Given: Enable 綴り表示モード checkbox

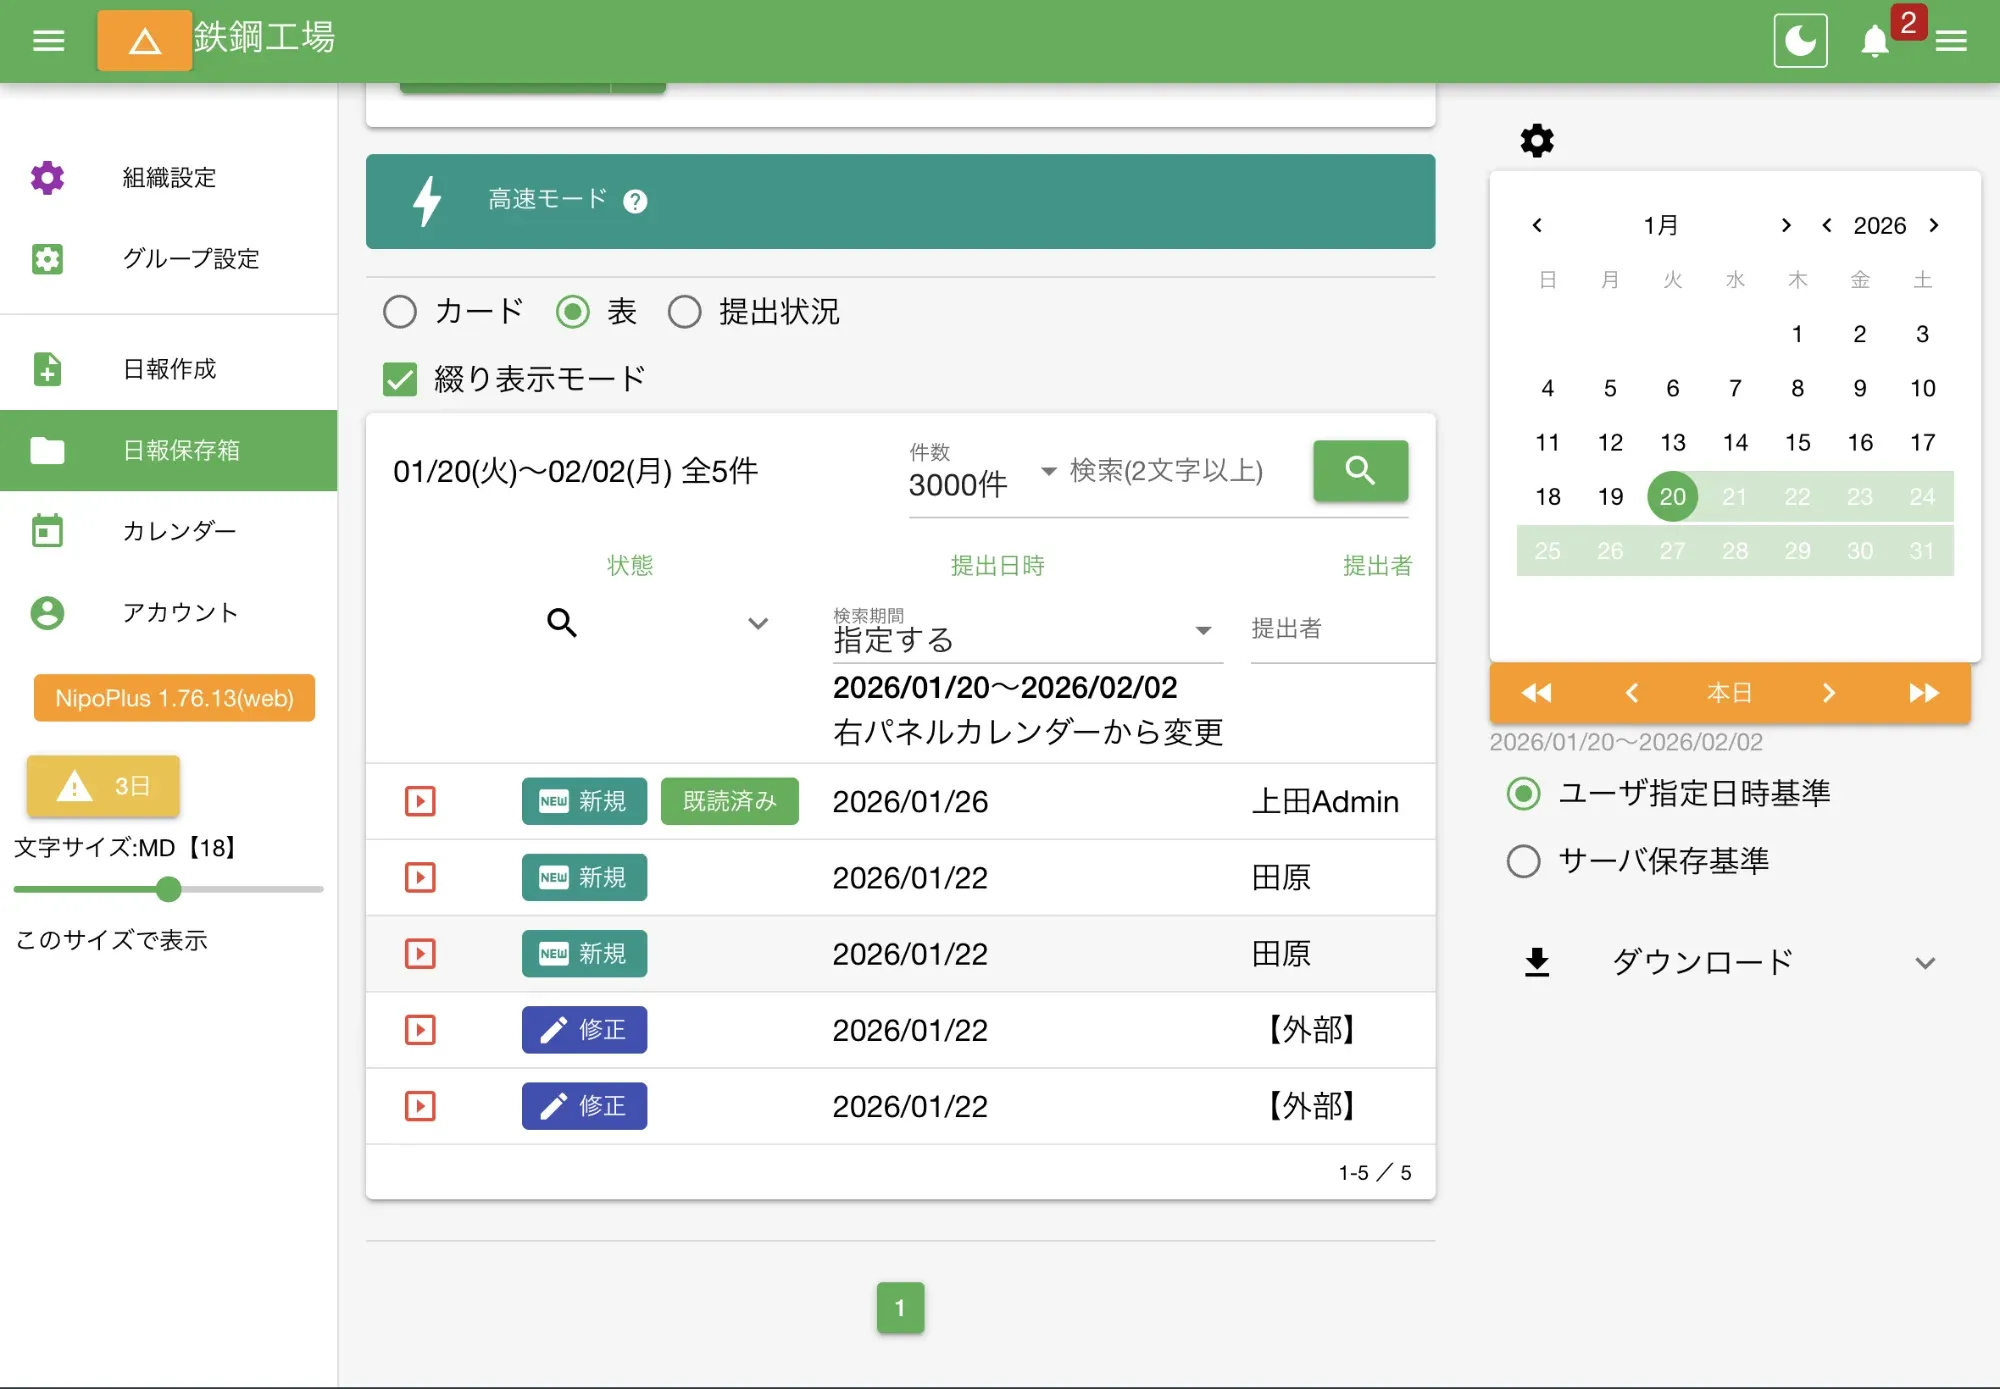Looking at the screenshot, I should [400, 379].
